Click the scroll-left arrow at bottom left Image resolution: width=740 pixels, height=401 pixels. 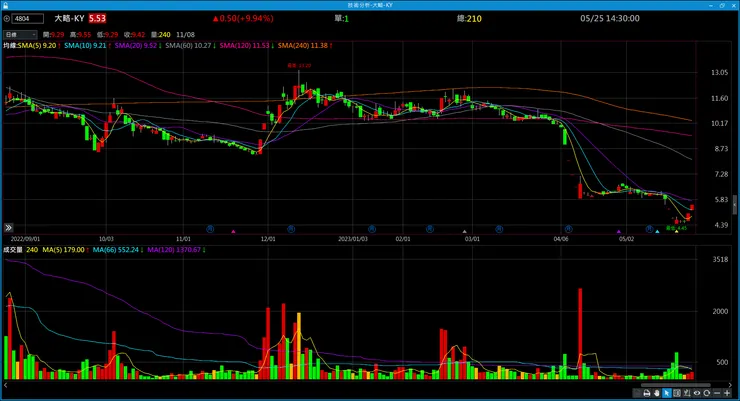tap(6, 385)
